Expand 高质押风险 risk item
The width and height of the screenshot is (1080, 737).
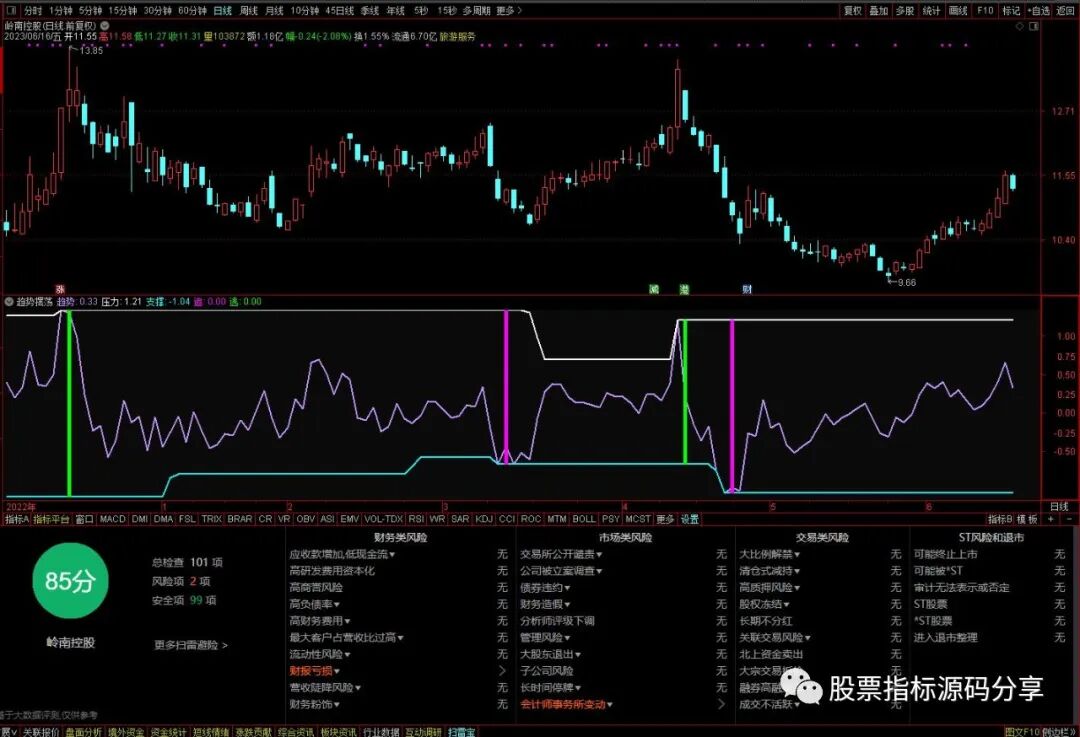(769, 588)
